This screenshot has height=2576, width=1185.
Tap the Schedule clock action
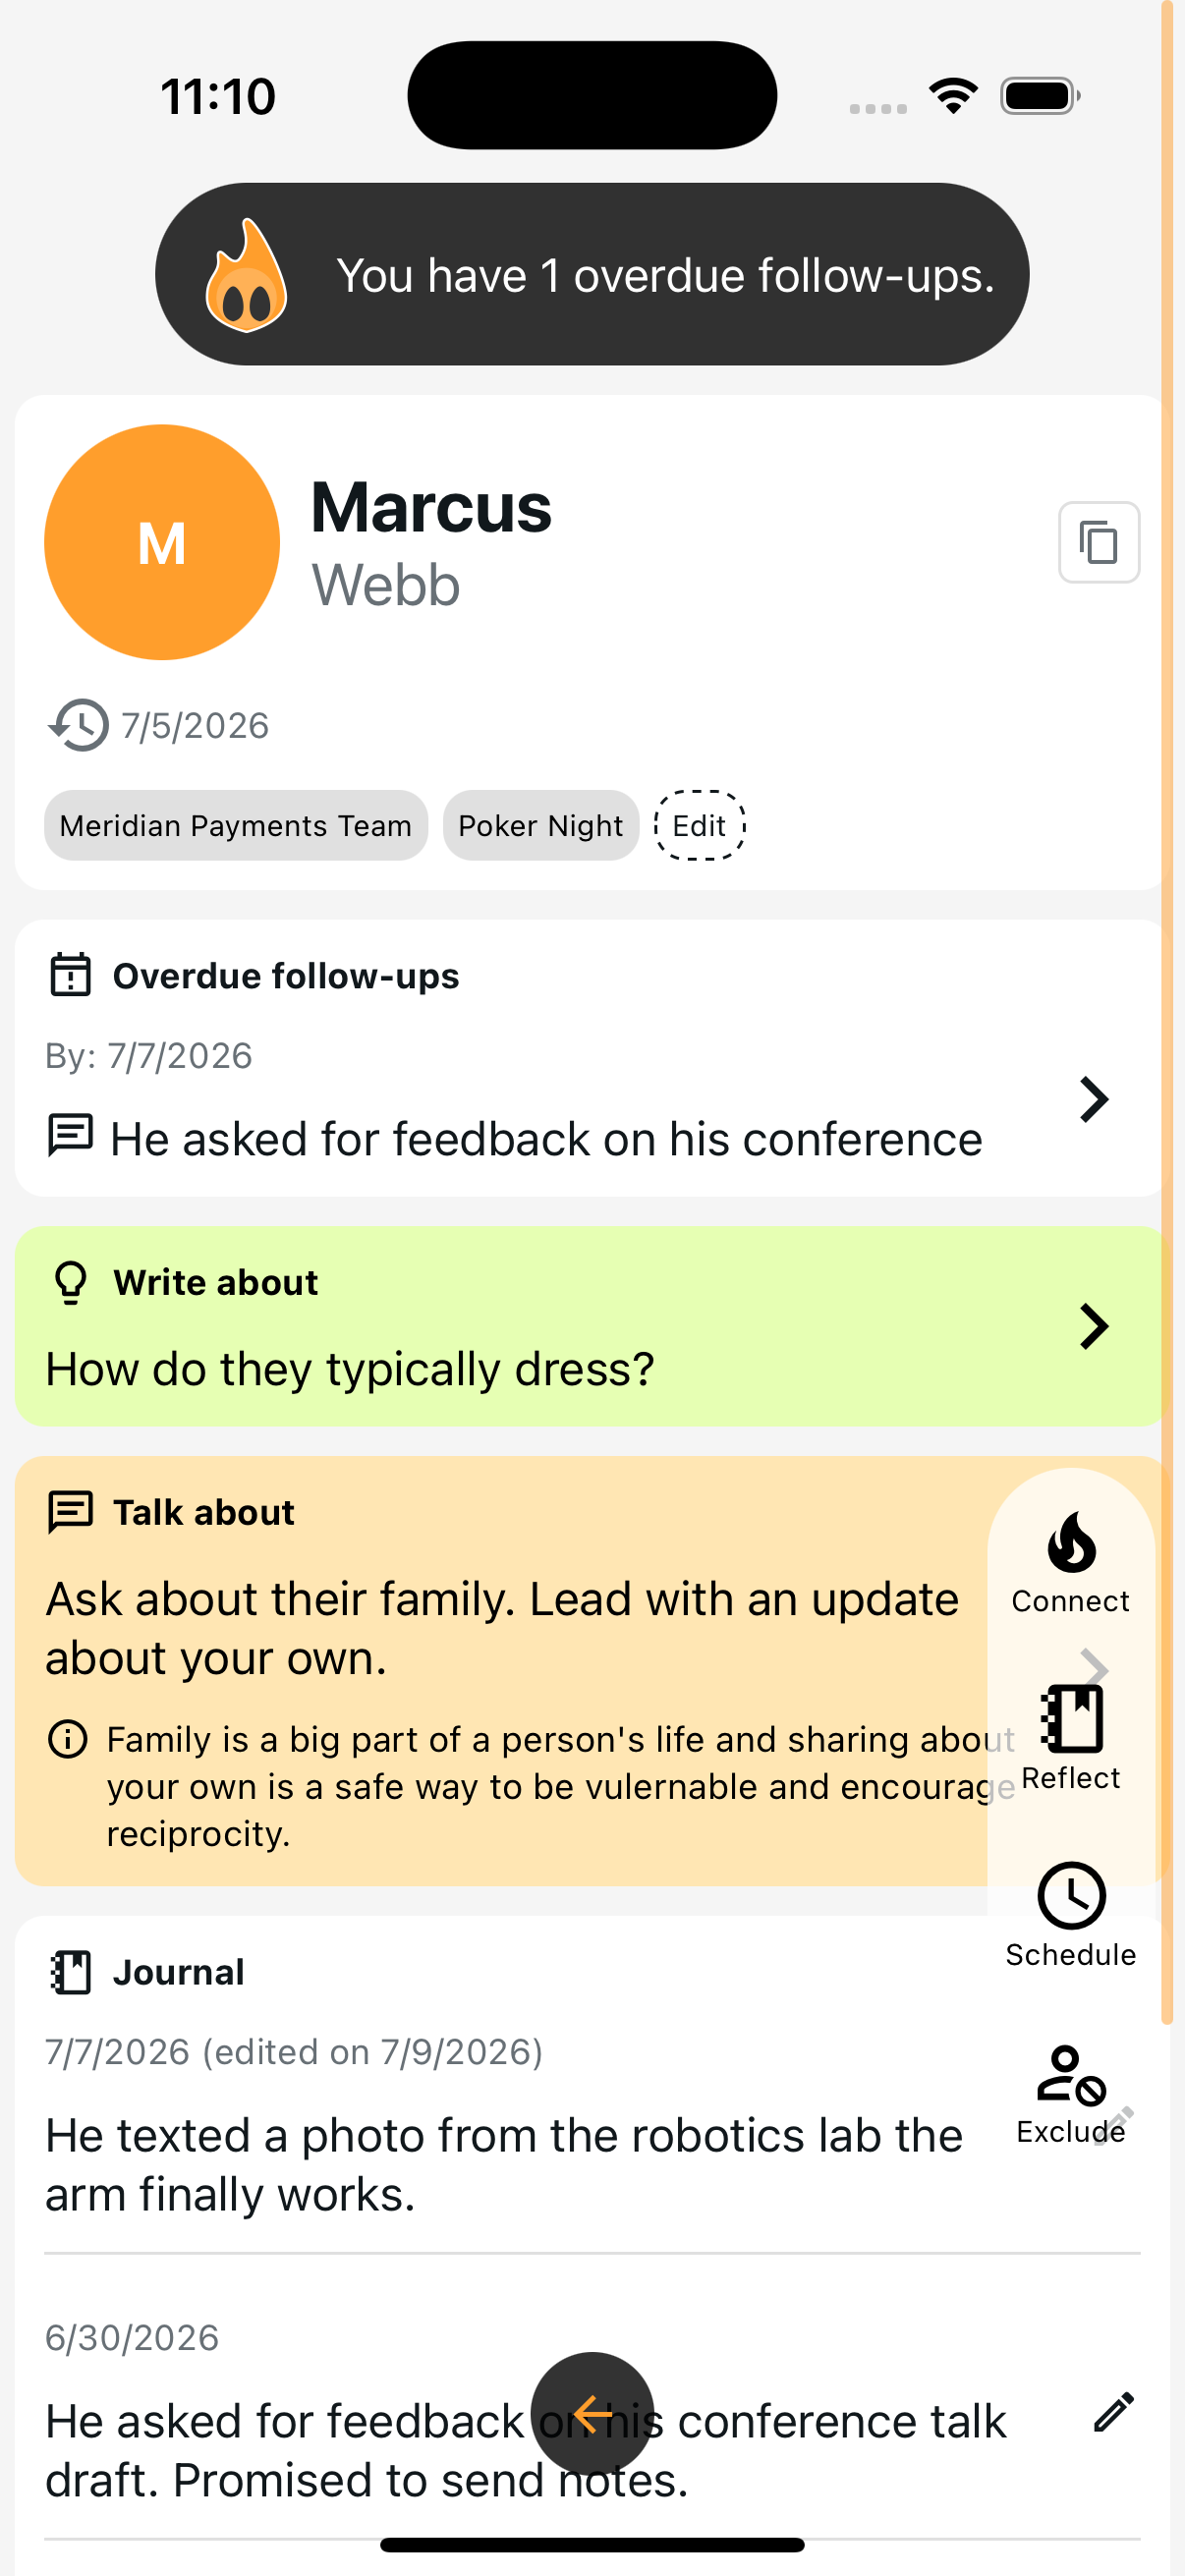click(1071, 1915)
